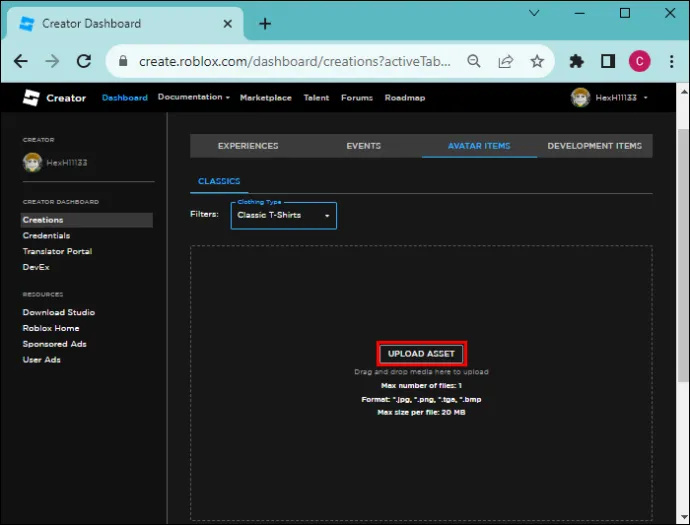Click the scrollbar down arrow
Viewport: 690px width, 525px height.
pyautogui.click(x=683, y=516)
